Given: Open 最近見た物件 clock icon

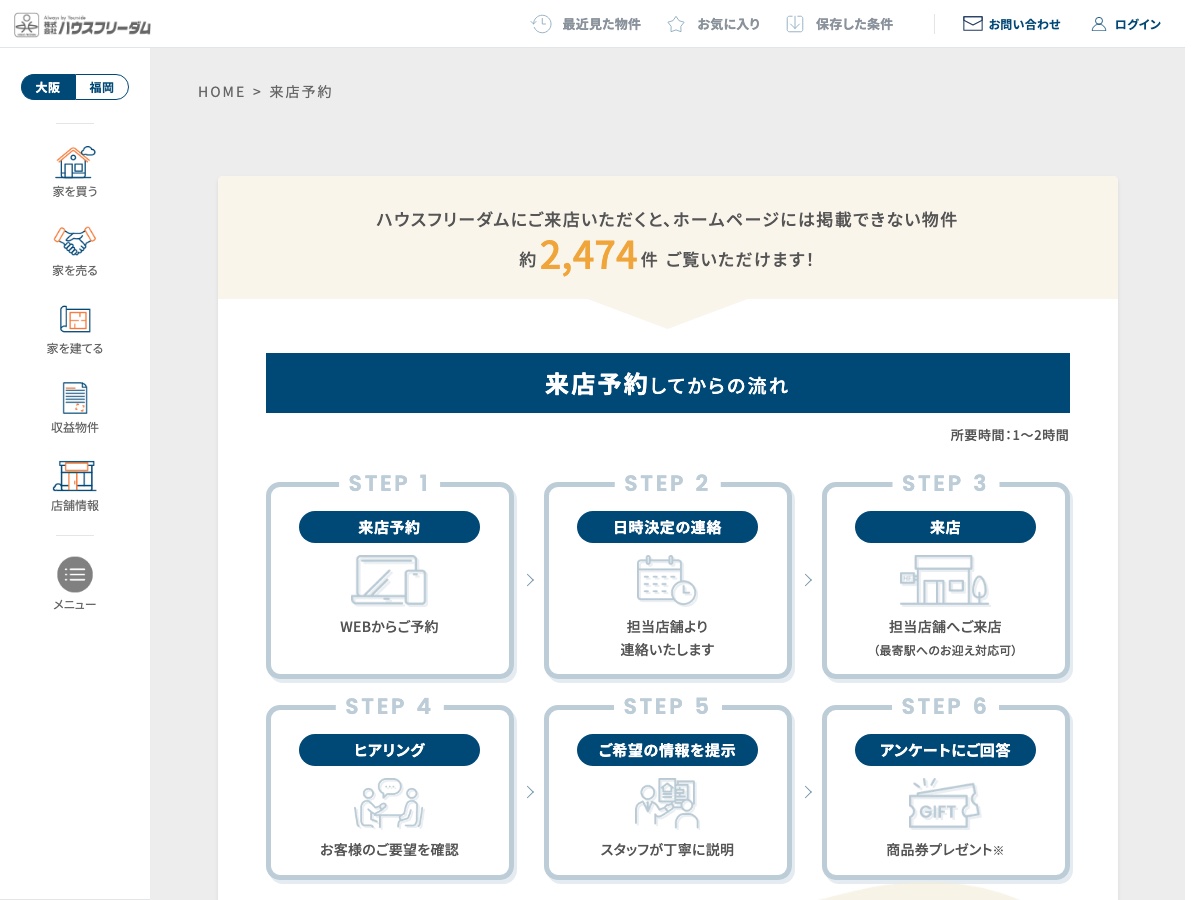Looking at the screenshot, I should pos(541,24).
